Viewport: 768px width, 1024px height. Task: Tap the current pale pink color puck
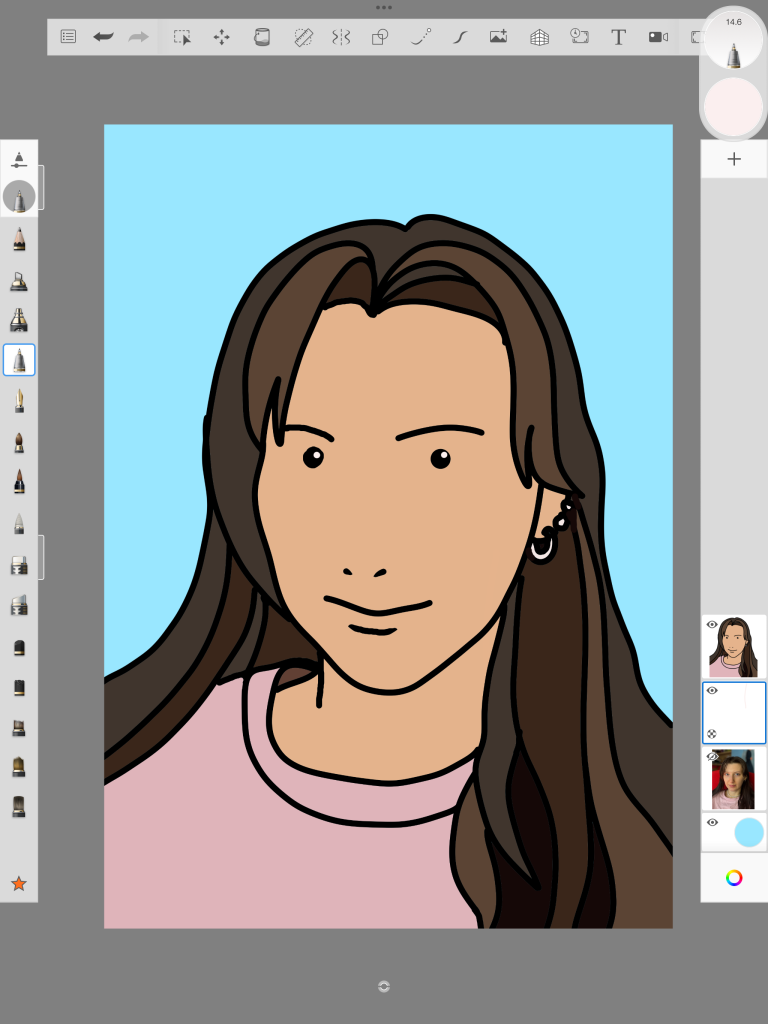[x=733, y=107]
